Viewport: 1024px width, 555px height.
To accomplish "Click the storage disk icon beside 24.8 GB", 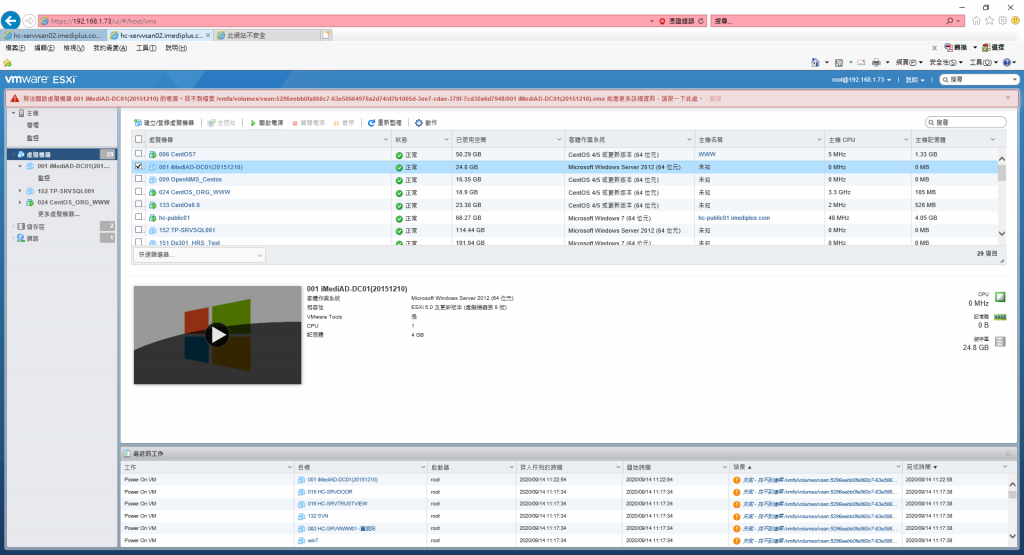I will [x=1000, y=341].
